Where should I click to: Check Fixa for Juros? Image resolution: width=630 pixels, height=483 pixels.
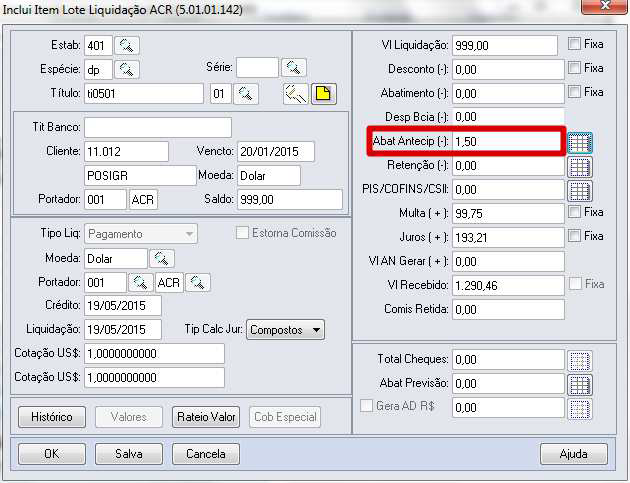[x=575, y=235]
